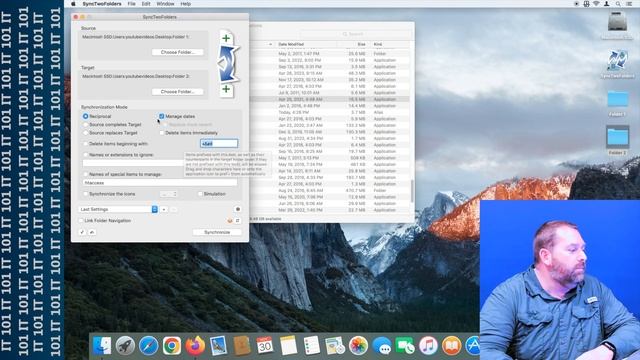Click the green plus beside the Target folder
640x360 pixels.
click(226, 89)
